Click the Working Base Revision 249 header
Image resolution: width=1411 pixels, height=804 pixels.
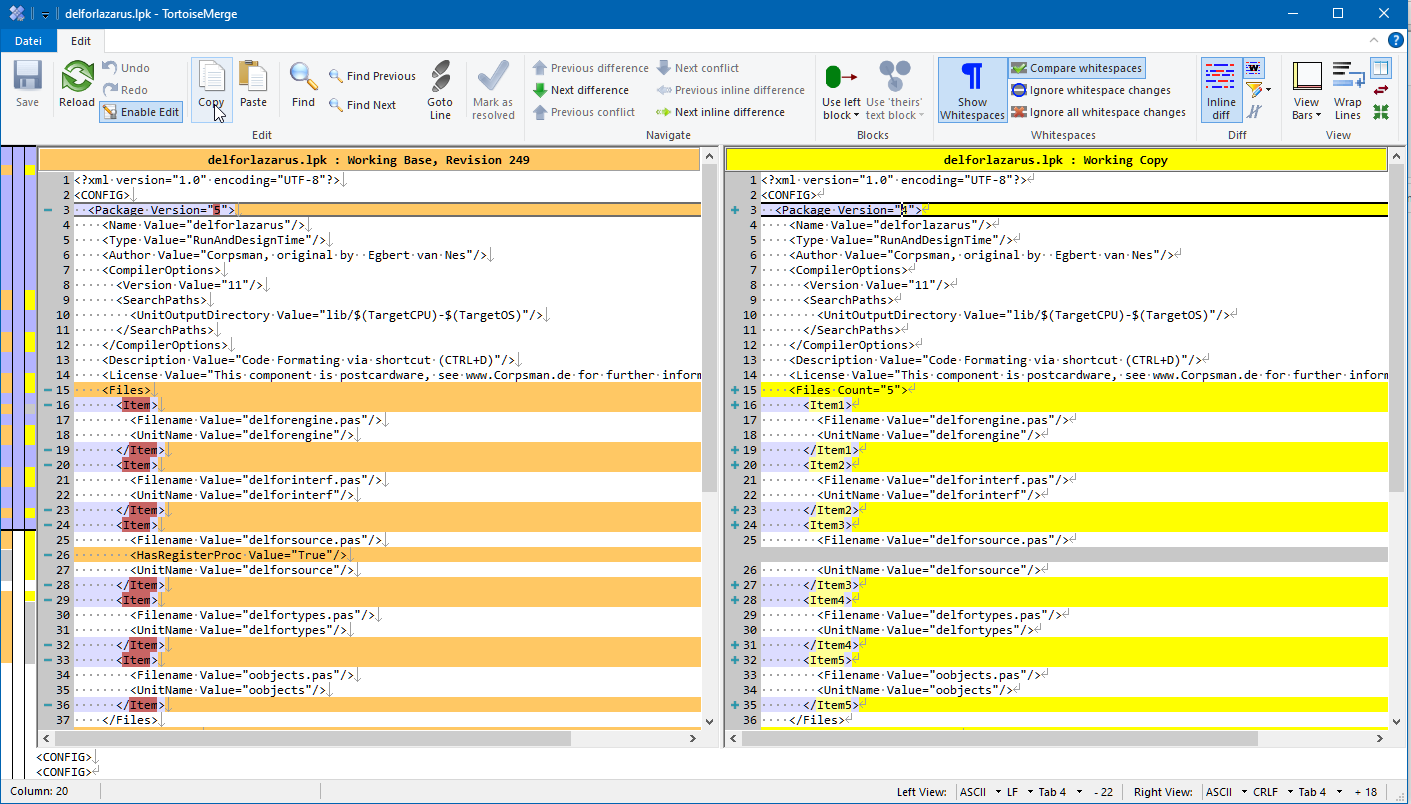369,160
